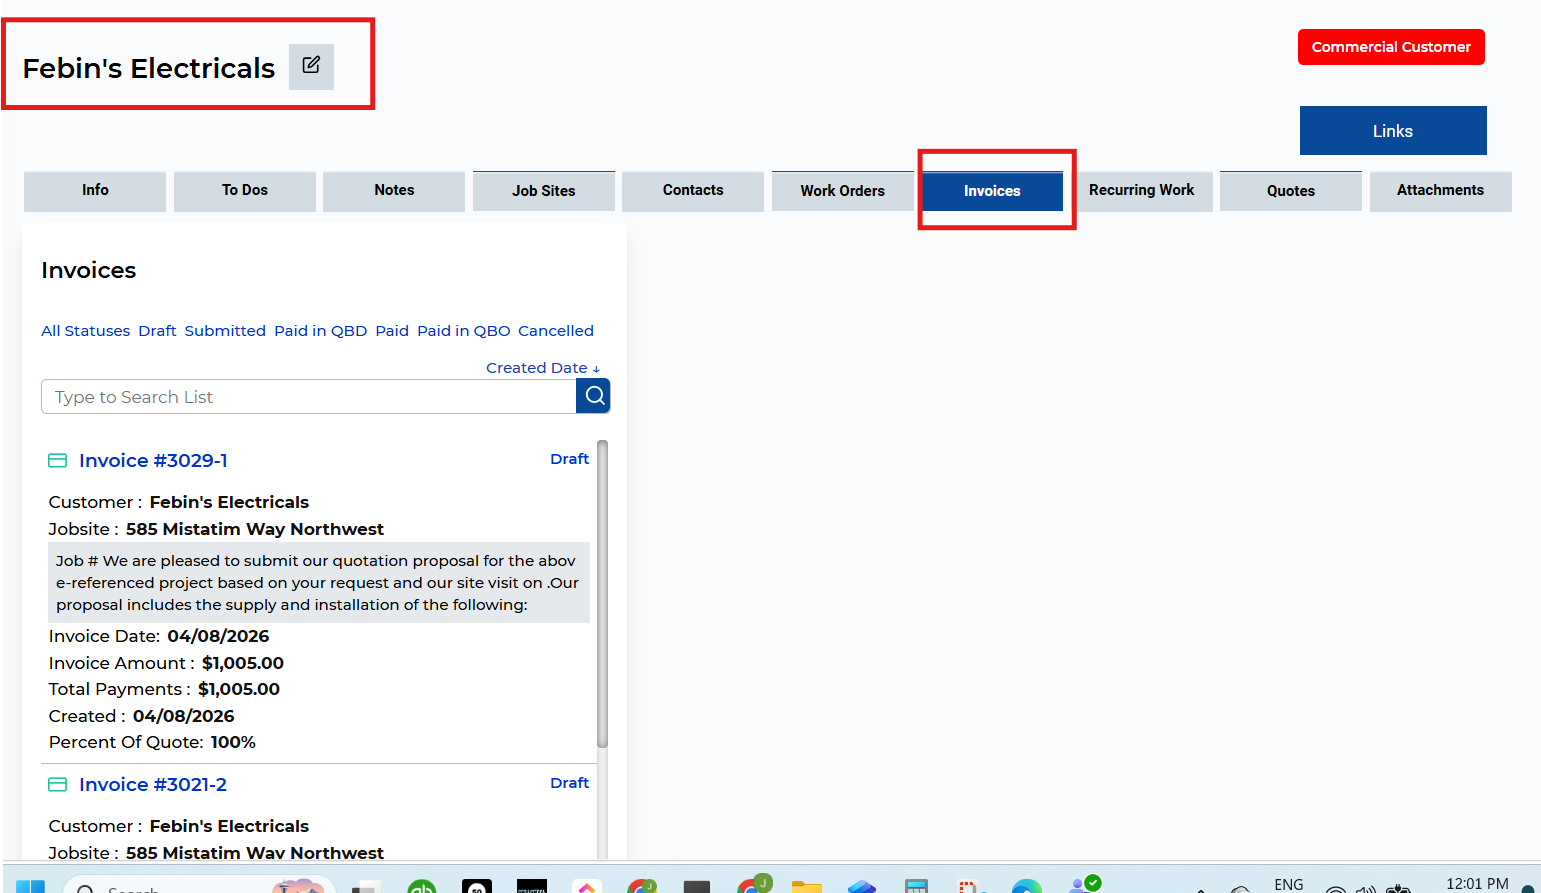Click the card icon beside Invoice #3029-1
The height and width of the screenshot is (893, 1541).
click(x=58, y=461)
